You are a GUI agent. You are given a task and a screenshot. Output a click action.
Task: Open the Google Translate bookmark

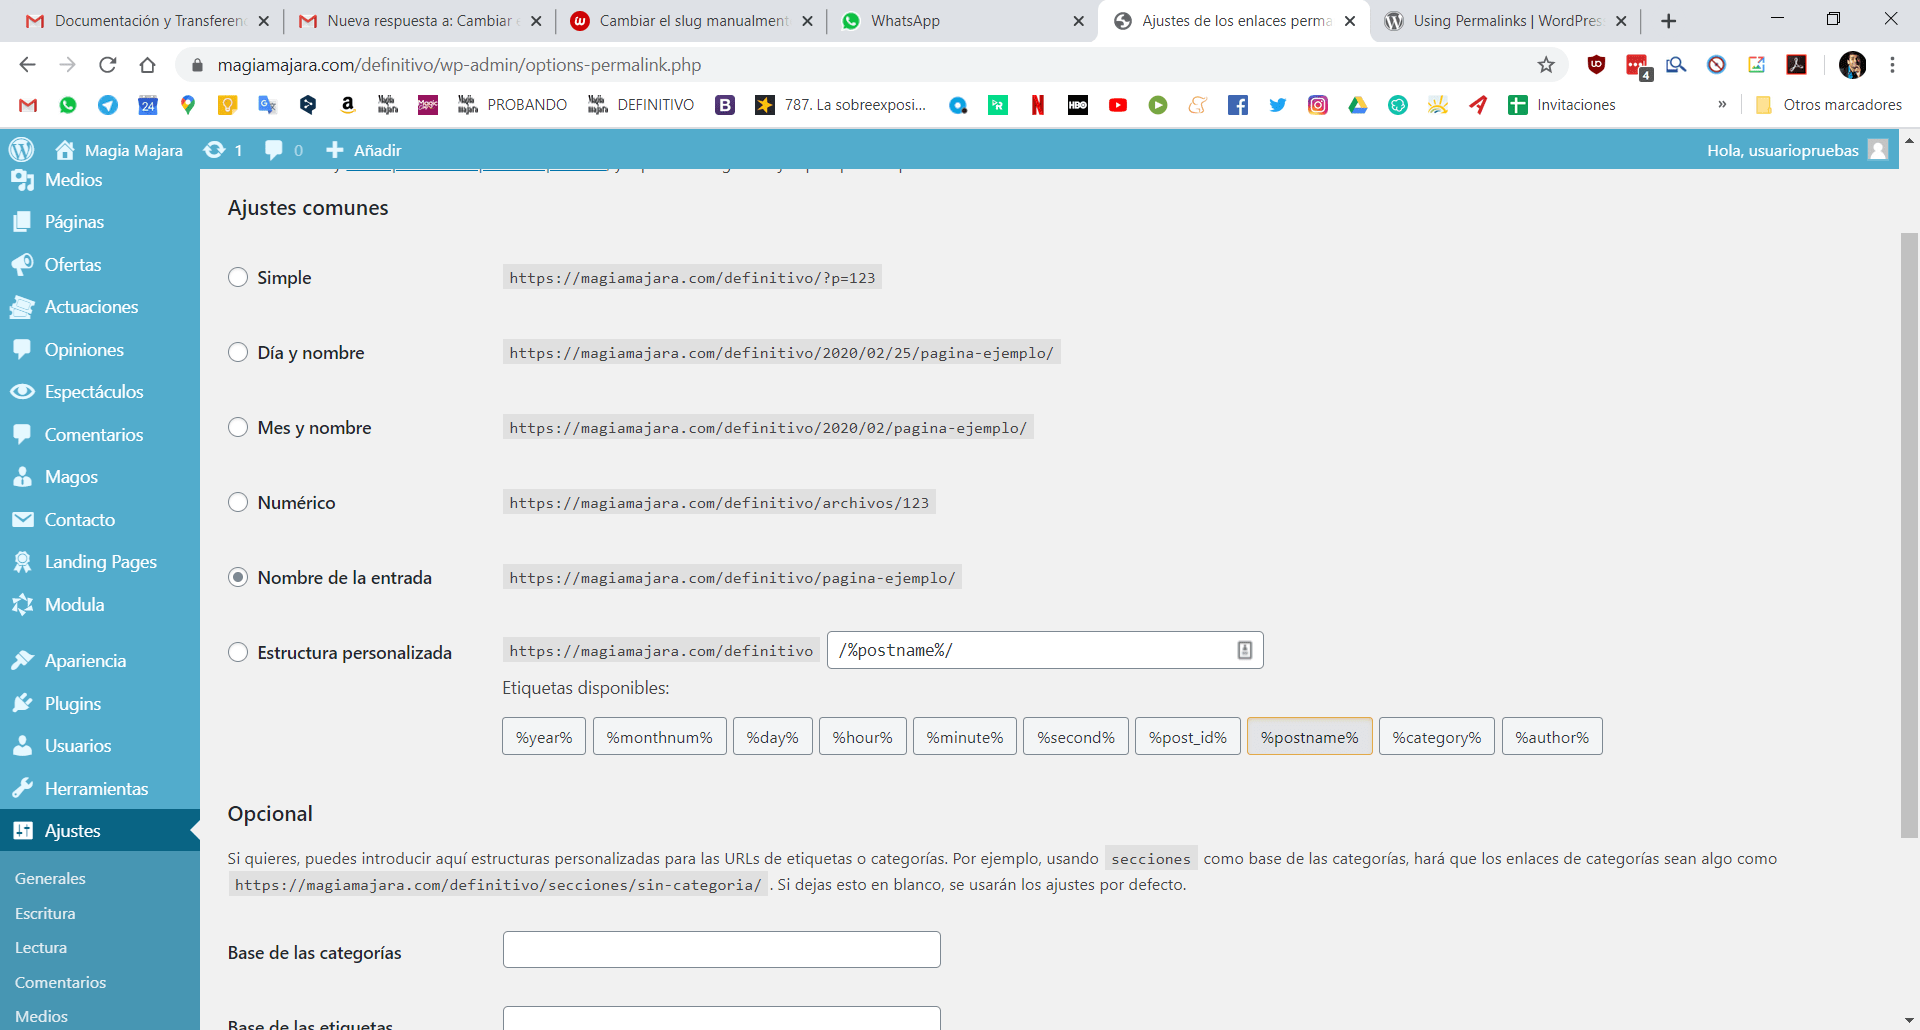pyautogui.click(x=267, y=105)
